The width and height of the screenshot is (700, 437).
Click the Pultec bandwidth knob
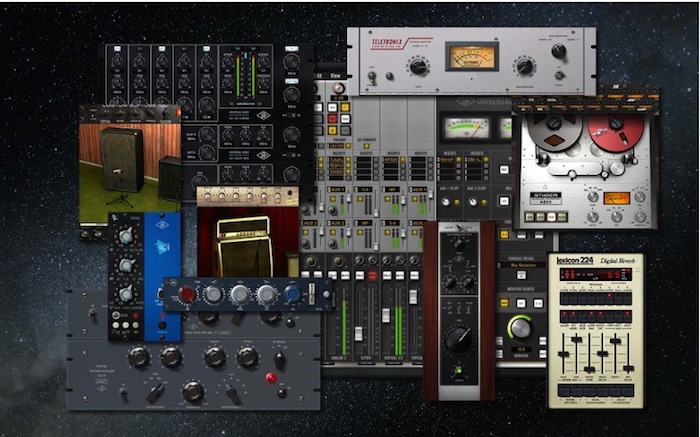pyautogui.click(x=193, y=391)
